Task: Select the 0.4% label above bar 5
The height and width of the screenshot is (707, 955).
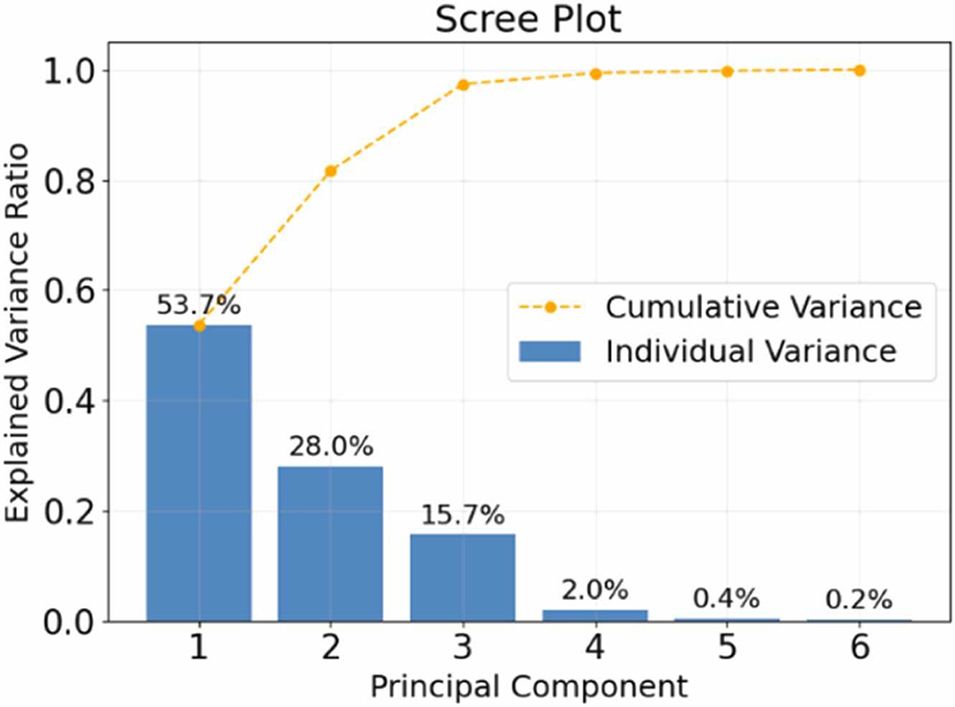Action: click(x=727, y=599)
